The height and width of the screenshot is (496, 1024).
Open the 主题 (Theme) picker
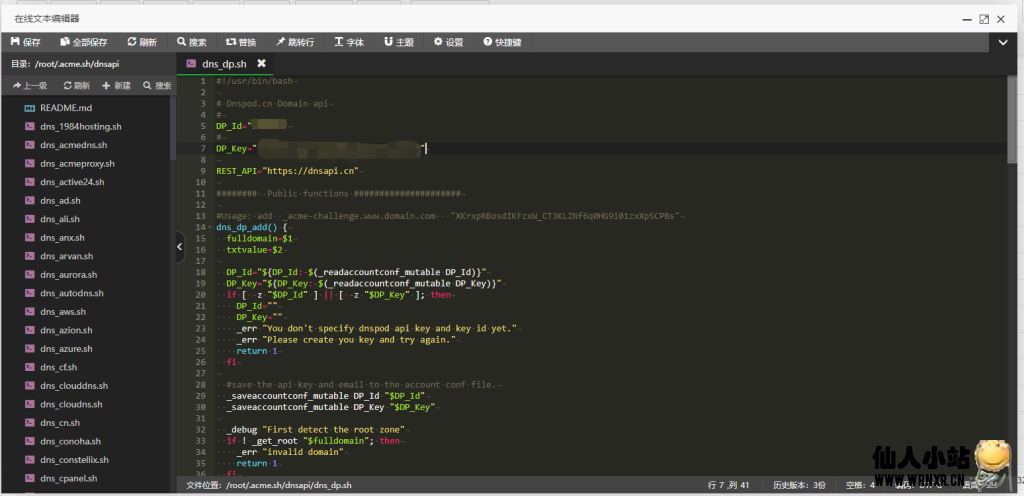pyautogui.click(x=399, y=42)
